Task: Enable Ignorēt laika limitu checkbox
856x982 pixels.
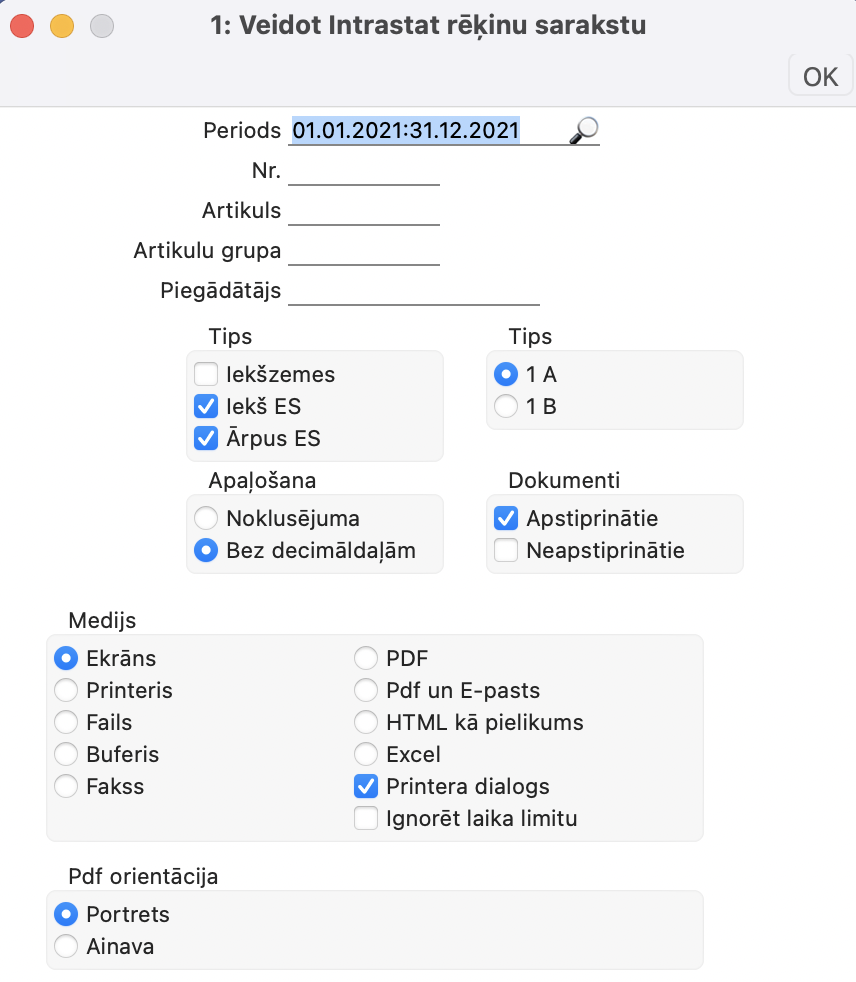Action: coord(367,819)
